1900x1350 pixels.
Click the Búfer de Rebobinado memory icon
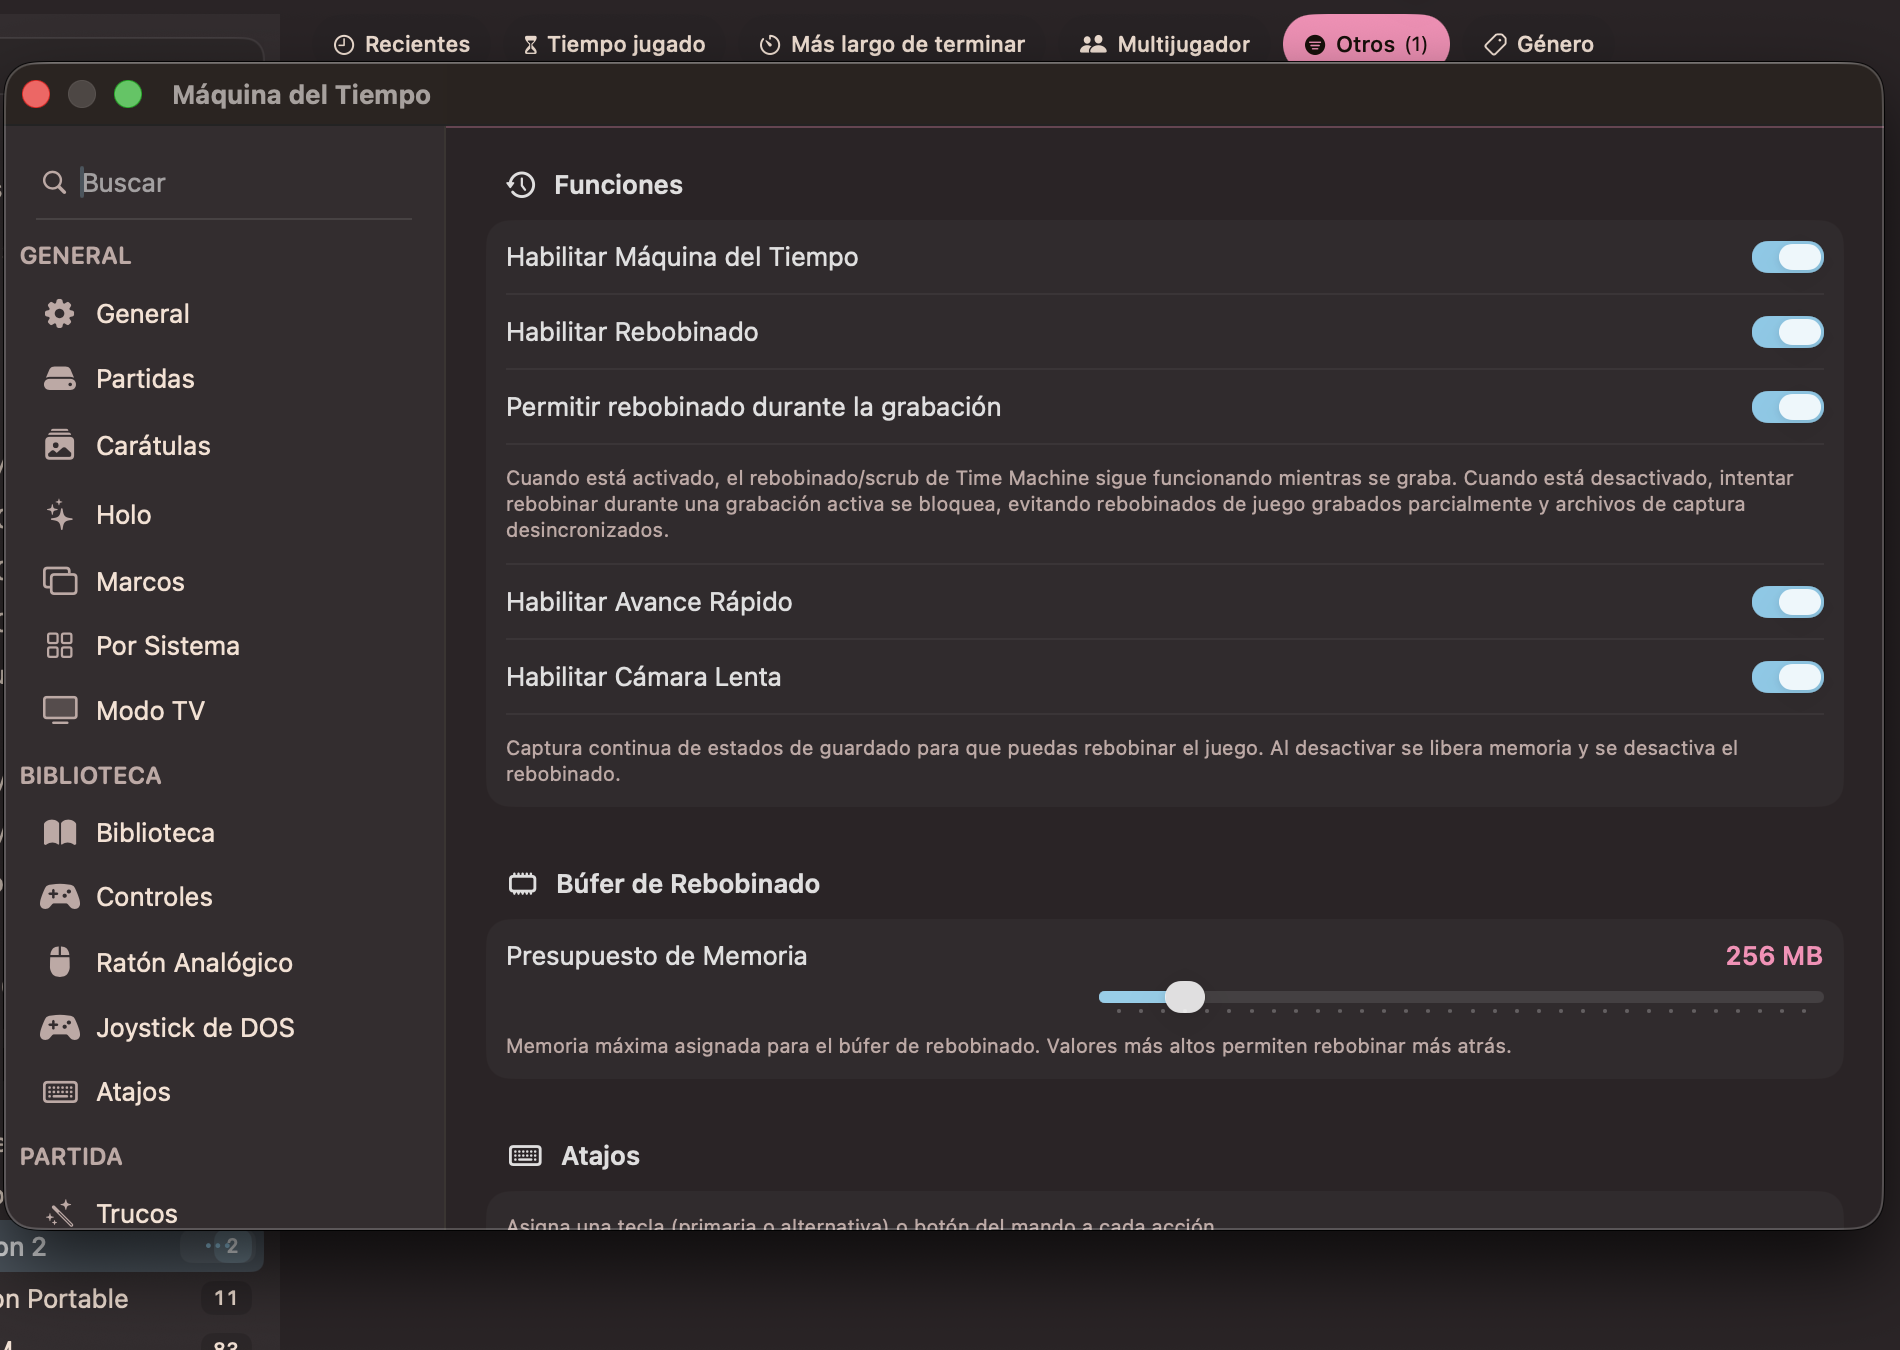(x=522, y=883)
